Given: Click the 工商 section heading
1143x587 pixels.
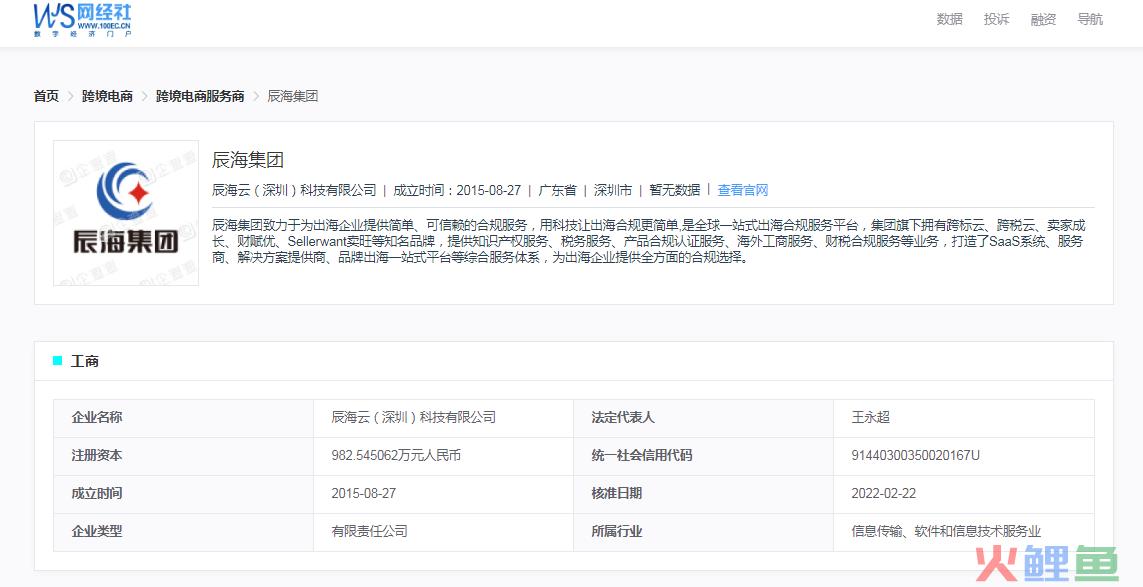Looking at the screenshot, I should (x=85, y=361).
